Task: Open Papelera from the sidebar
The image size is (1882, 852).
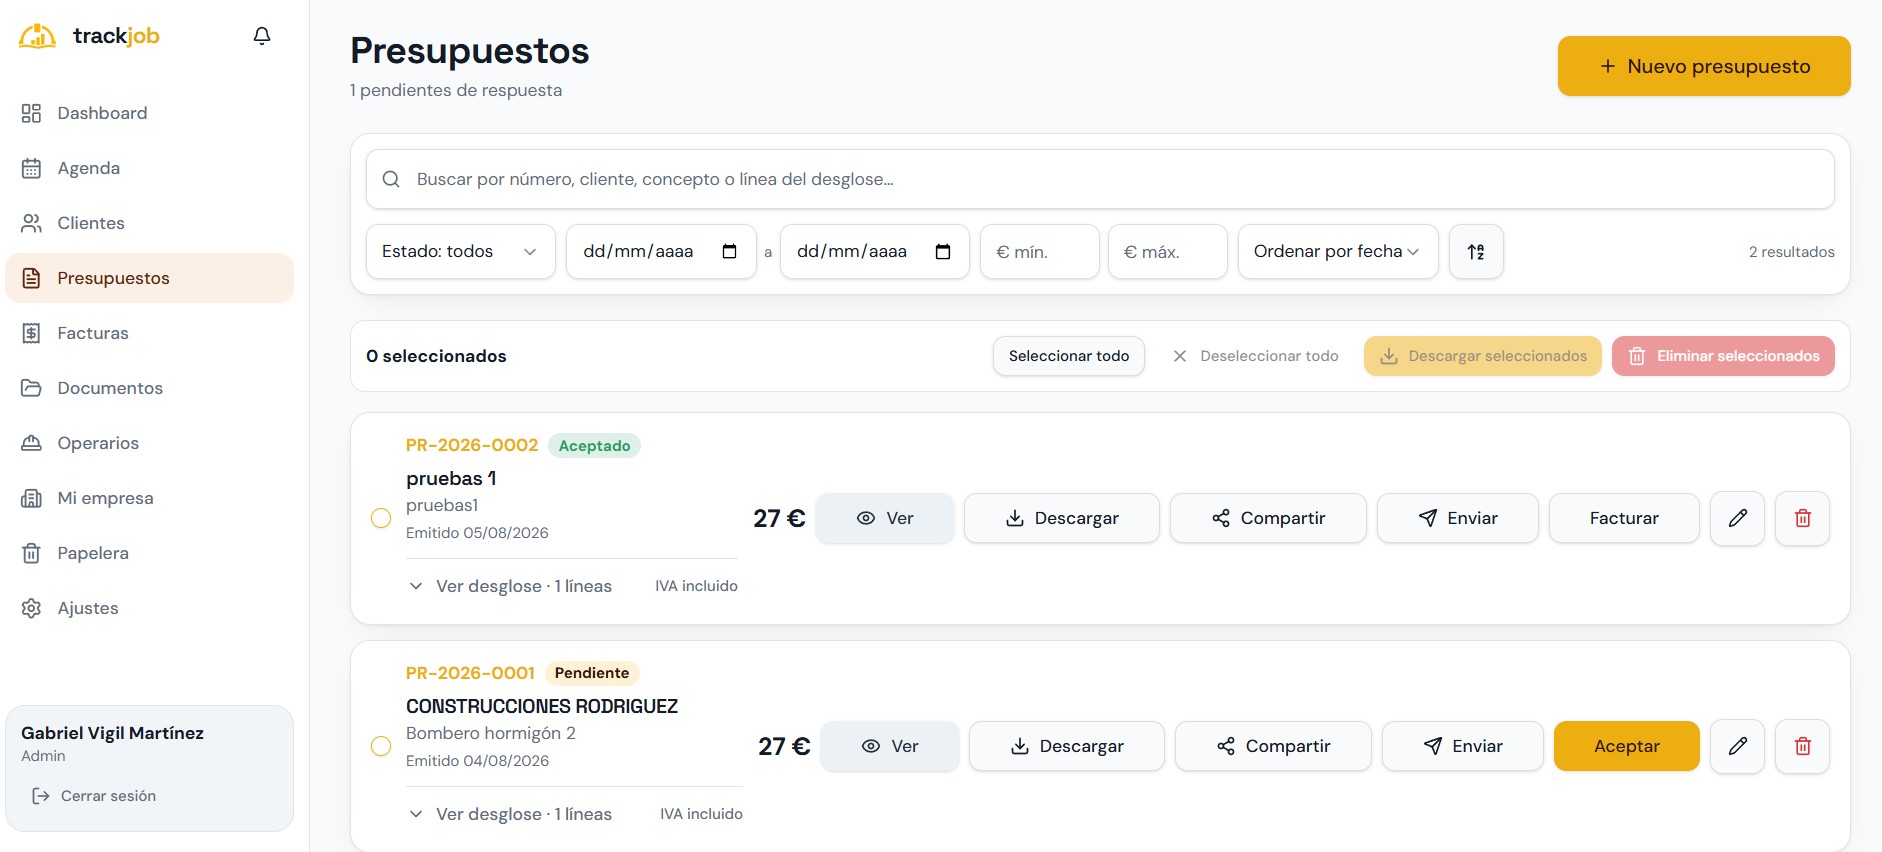Action: click(x=150, y=553)
